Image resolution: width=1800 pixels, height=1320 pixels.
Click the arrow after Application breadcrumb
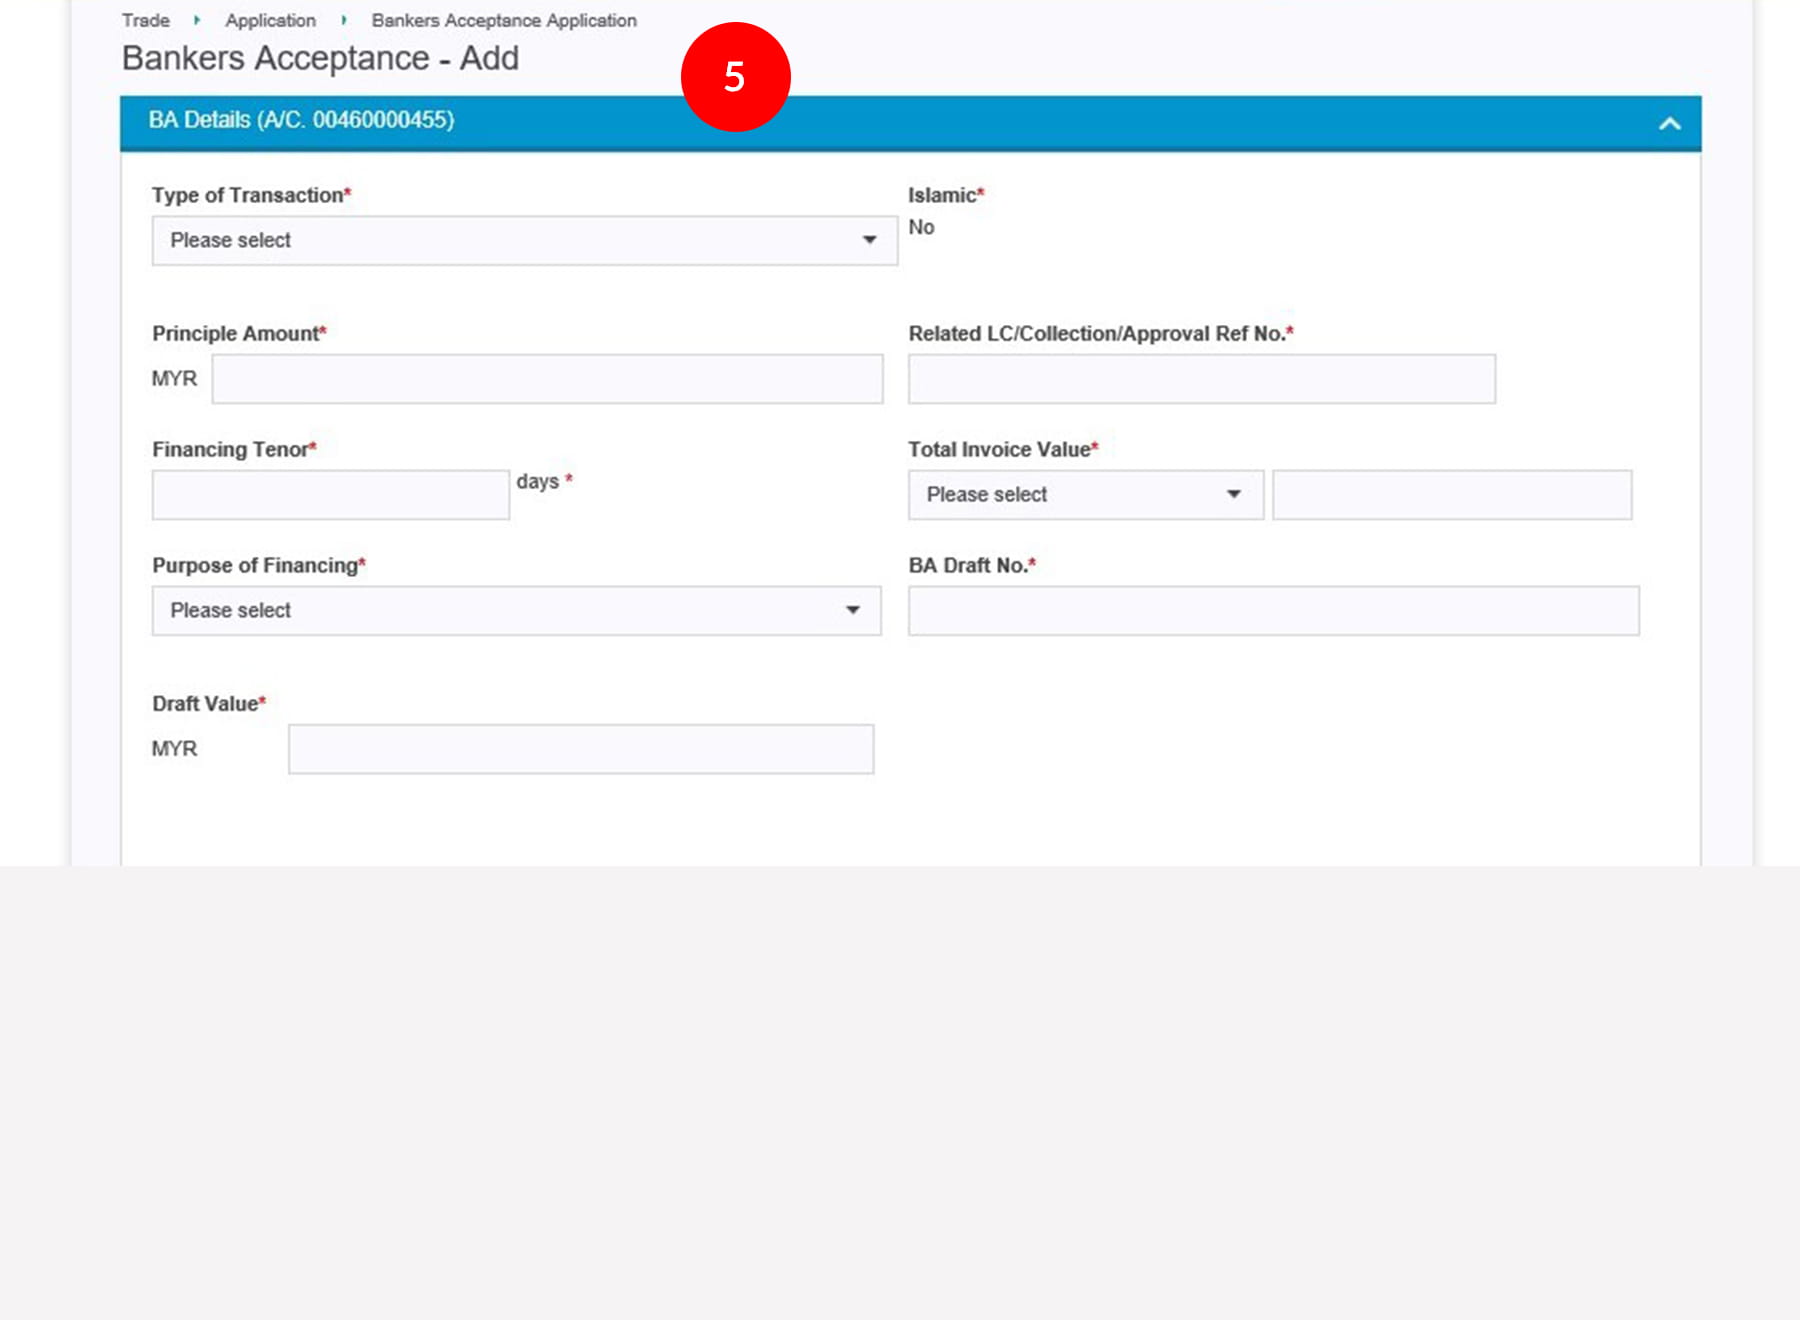pyautogui.click(x=343, y=20)
